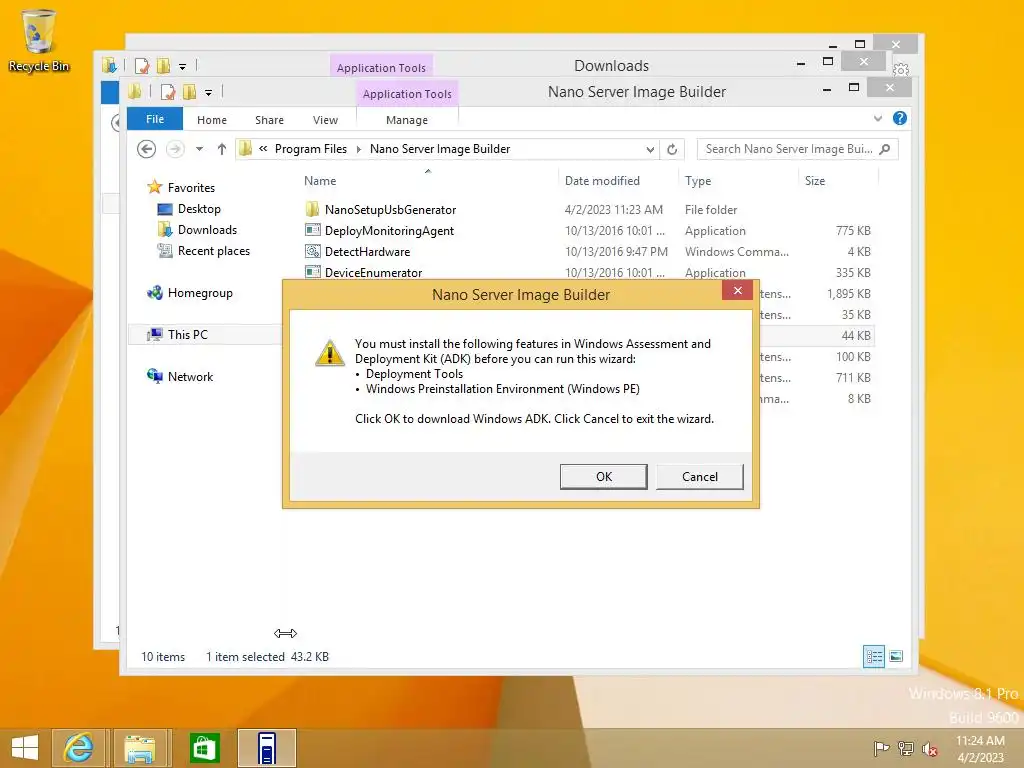The width and height of the screenshot is (1024, 768).
Task: Switch to Large icons view layout
Action: 896,656
